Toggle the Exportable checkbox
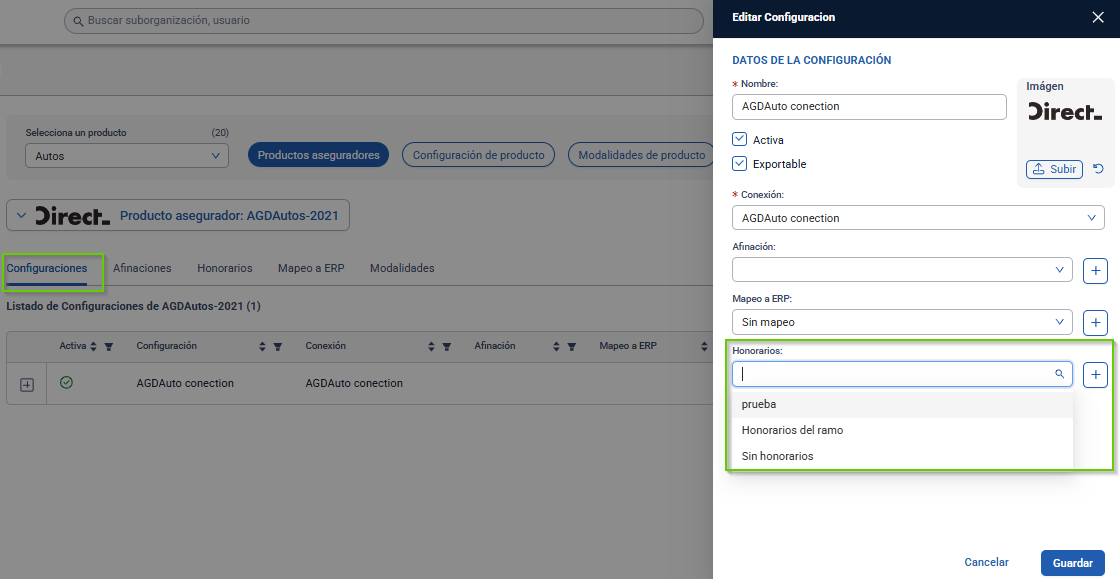 740,163
